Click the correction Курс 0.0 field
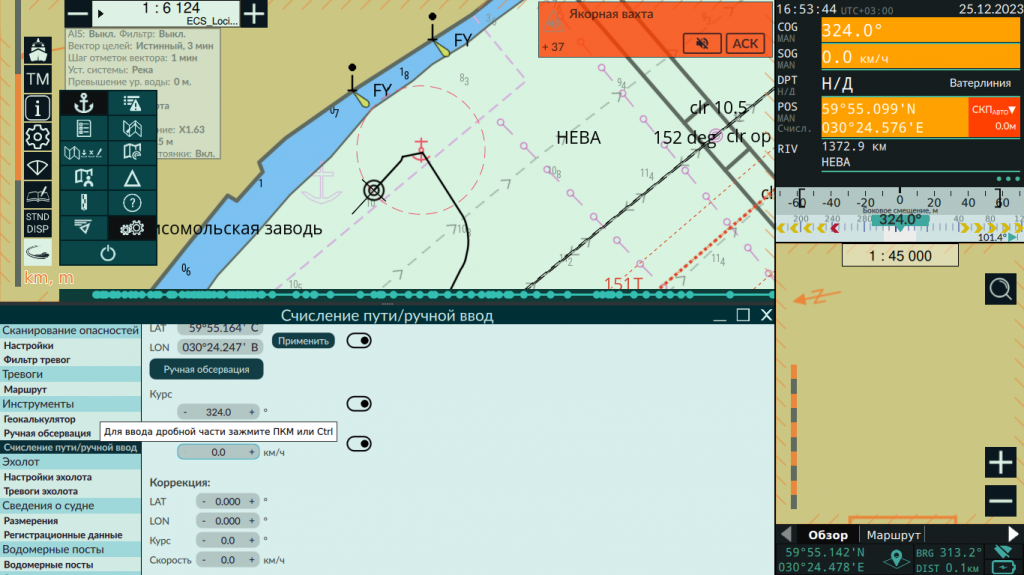This screenshot has width=1024, height=575. (x=227, y=541)
